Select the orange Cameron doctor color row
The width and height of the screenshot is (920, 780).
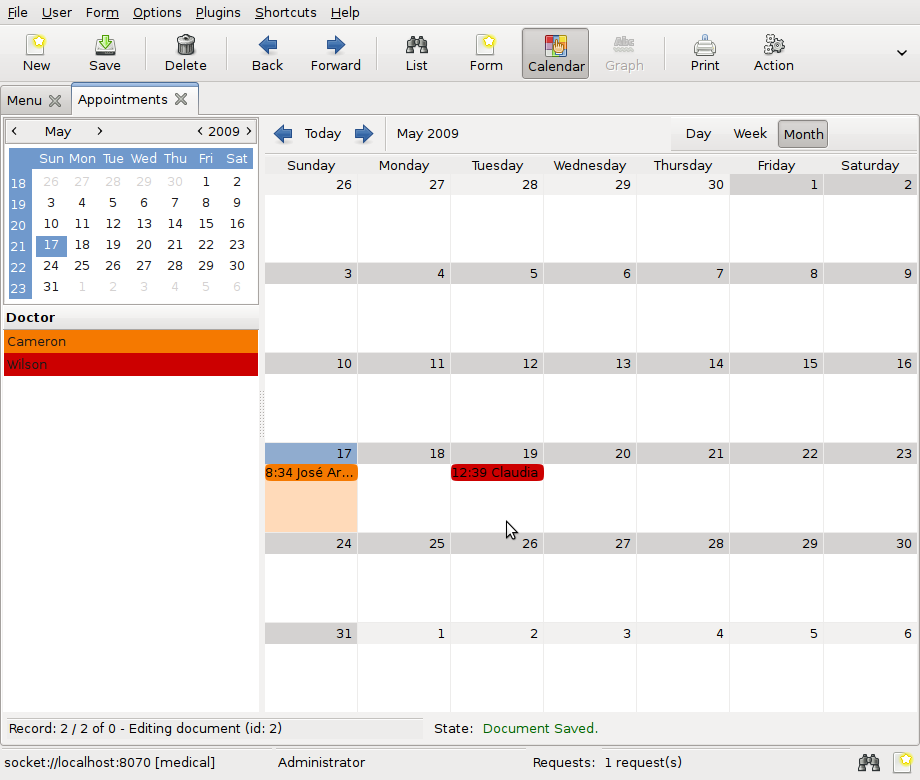pyautogui.click(x=130, y=341)
